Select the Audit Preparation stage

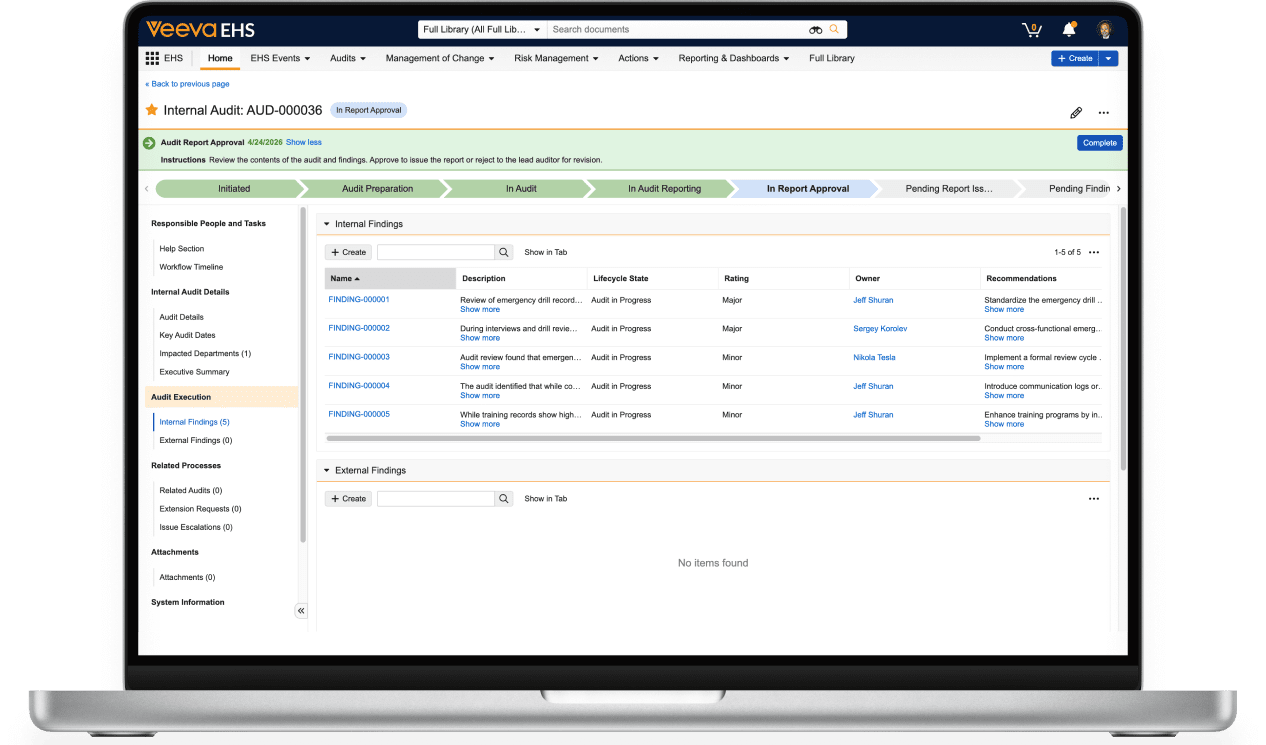coord(377,188)
